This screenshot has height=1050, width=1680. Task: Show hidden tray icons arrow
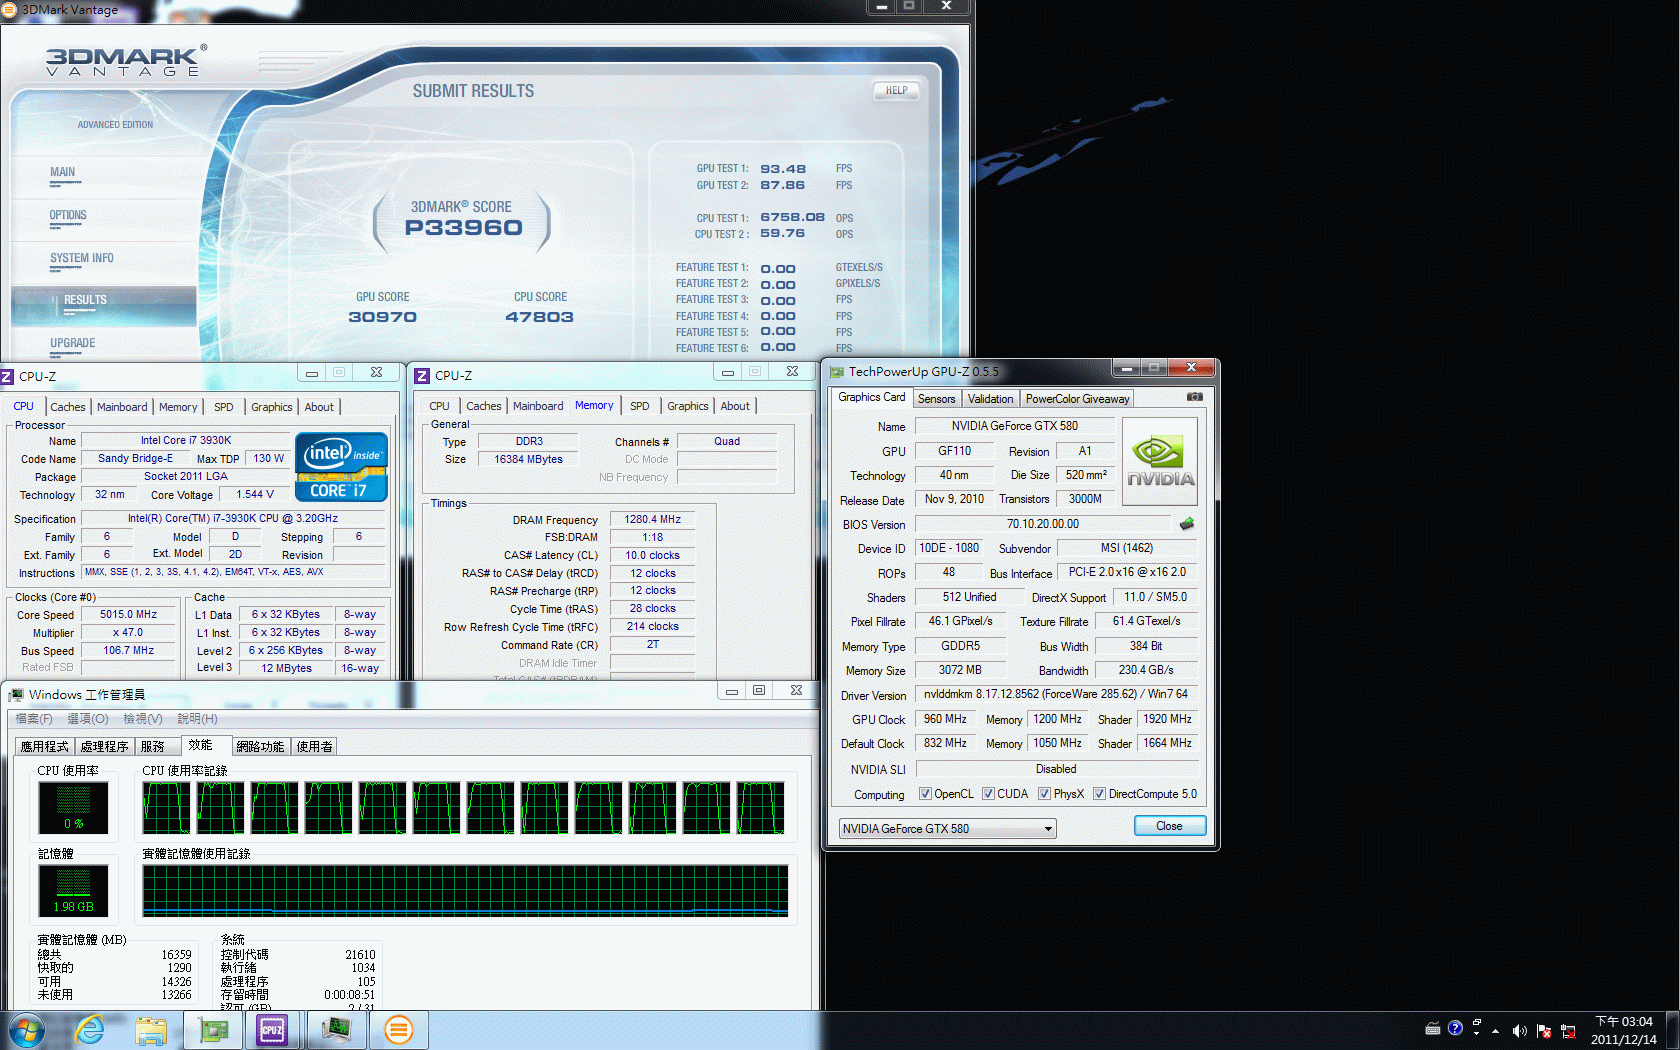1495,1030
